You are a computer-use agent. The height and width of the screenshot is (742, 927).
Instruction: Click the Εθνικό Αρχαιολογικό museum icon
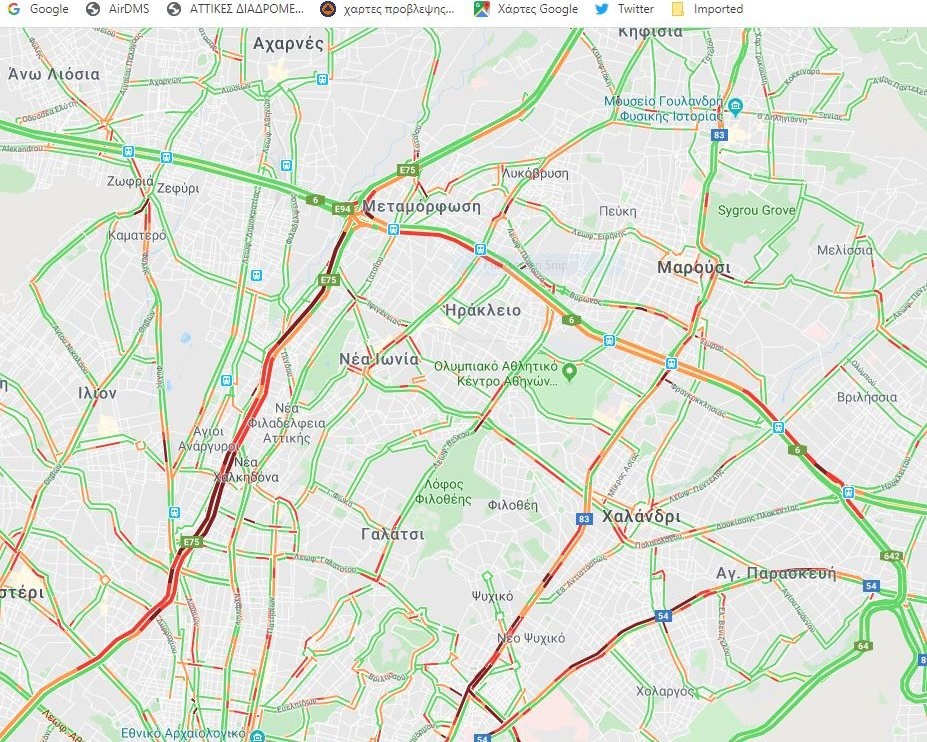pyautogui.click(x=257, y=735)
